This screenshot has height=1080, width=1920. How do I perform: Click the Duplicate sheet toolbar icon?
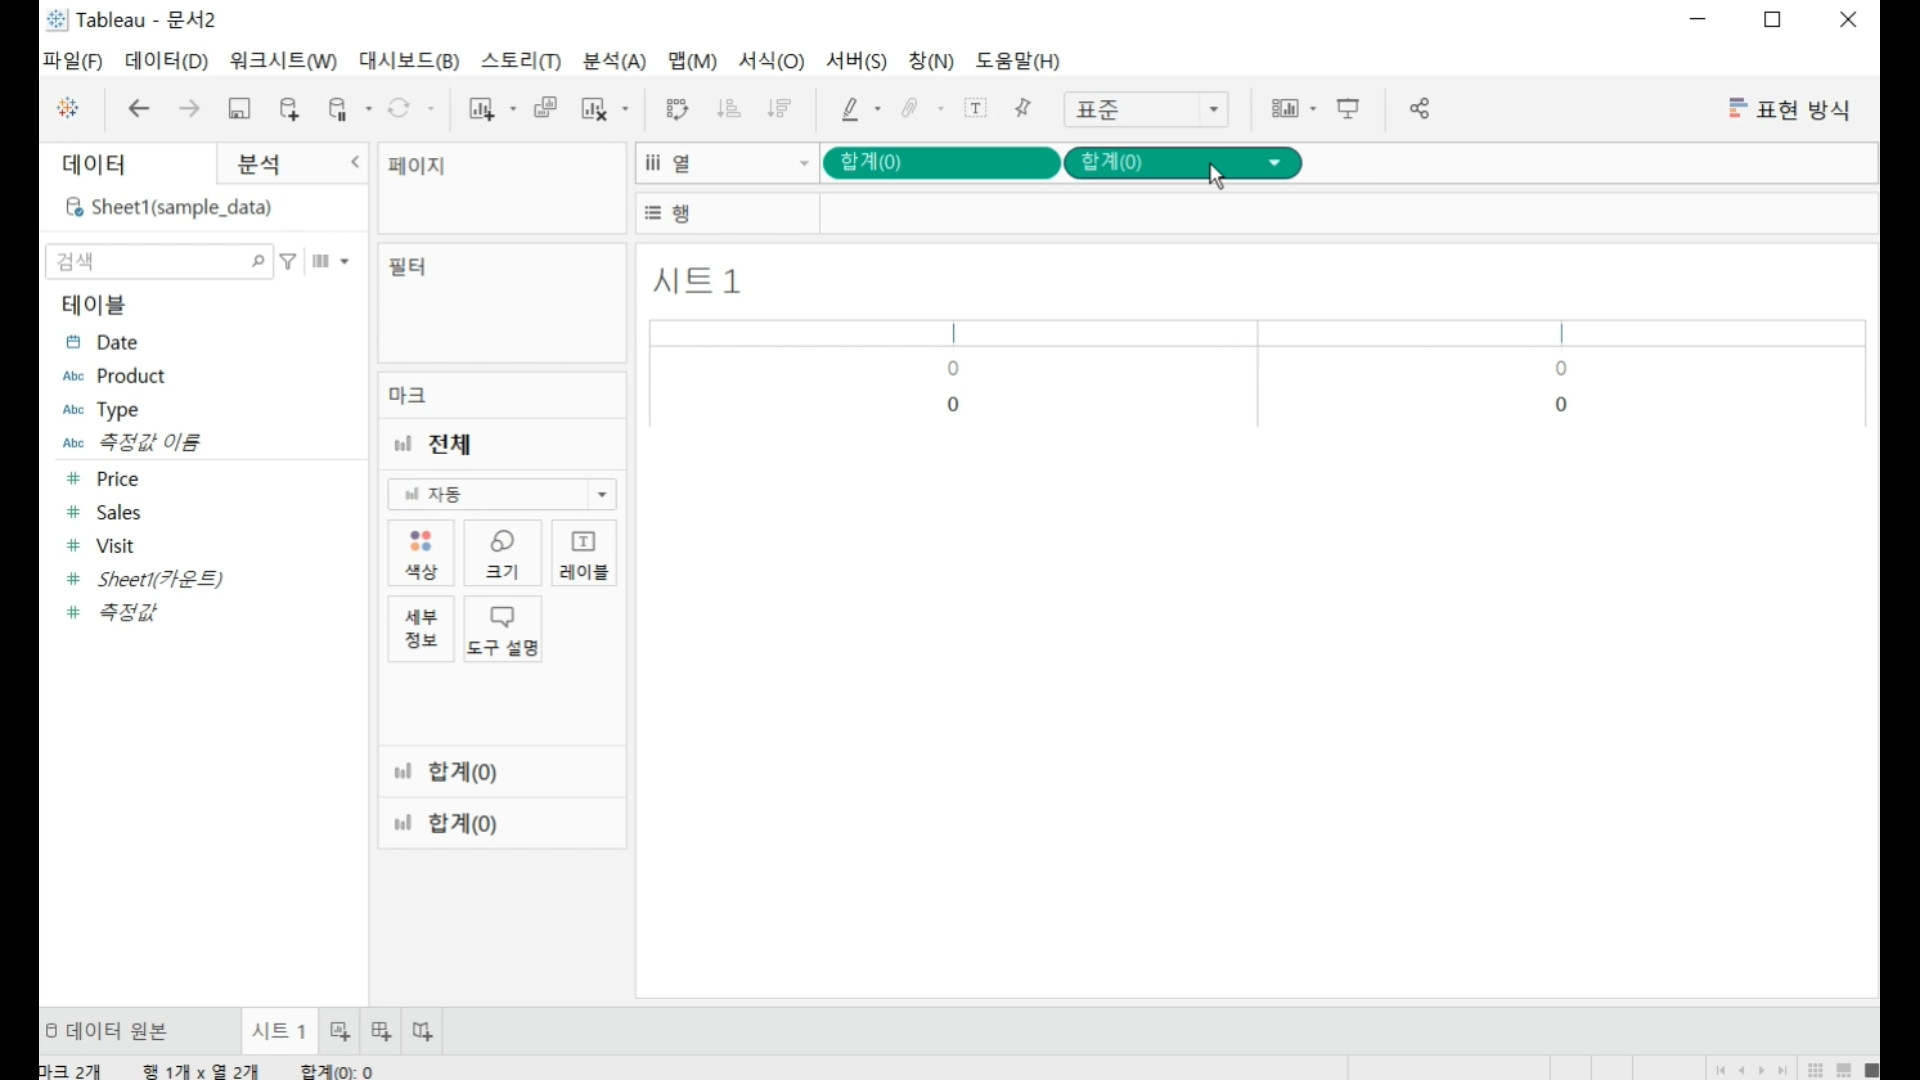[x=545, y=109]
